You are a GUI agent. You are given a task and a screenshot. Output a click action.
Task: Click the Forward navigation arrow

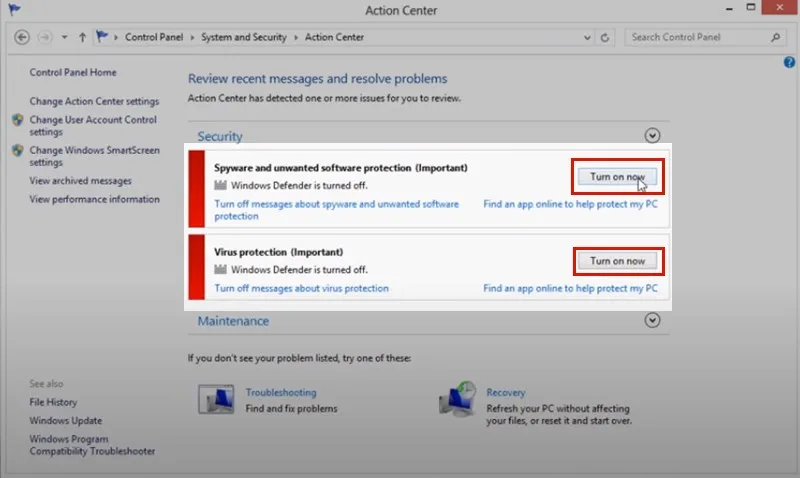[x=45, y=37]
